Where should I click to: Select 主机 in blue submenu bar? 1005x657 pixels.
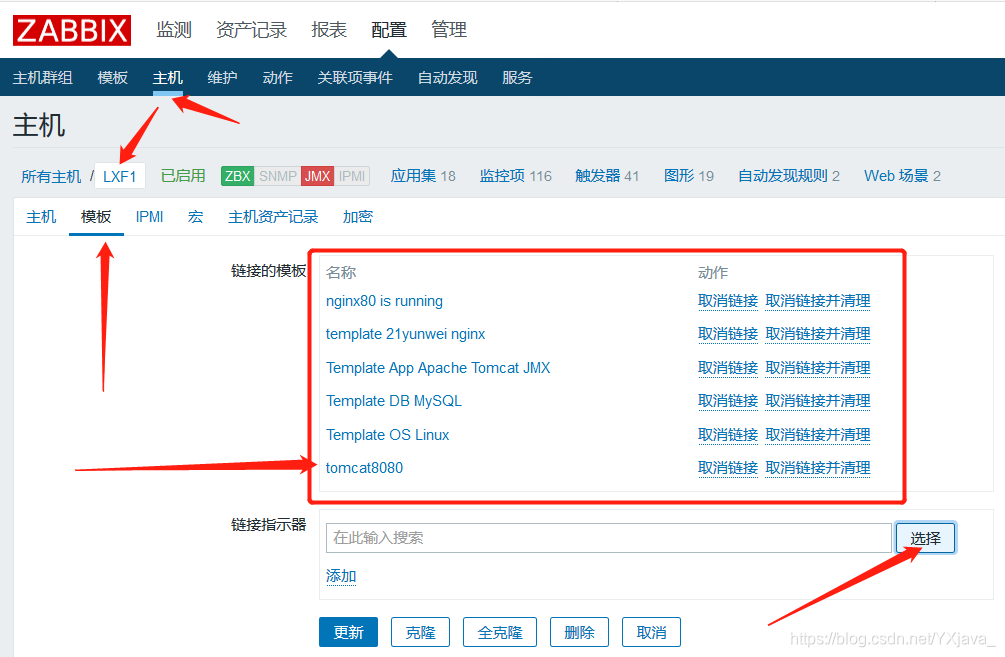[x=168, y=78]
